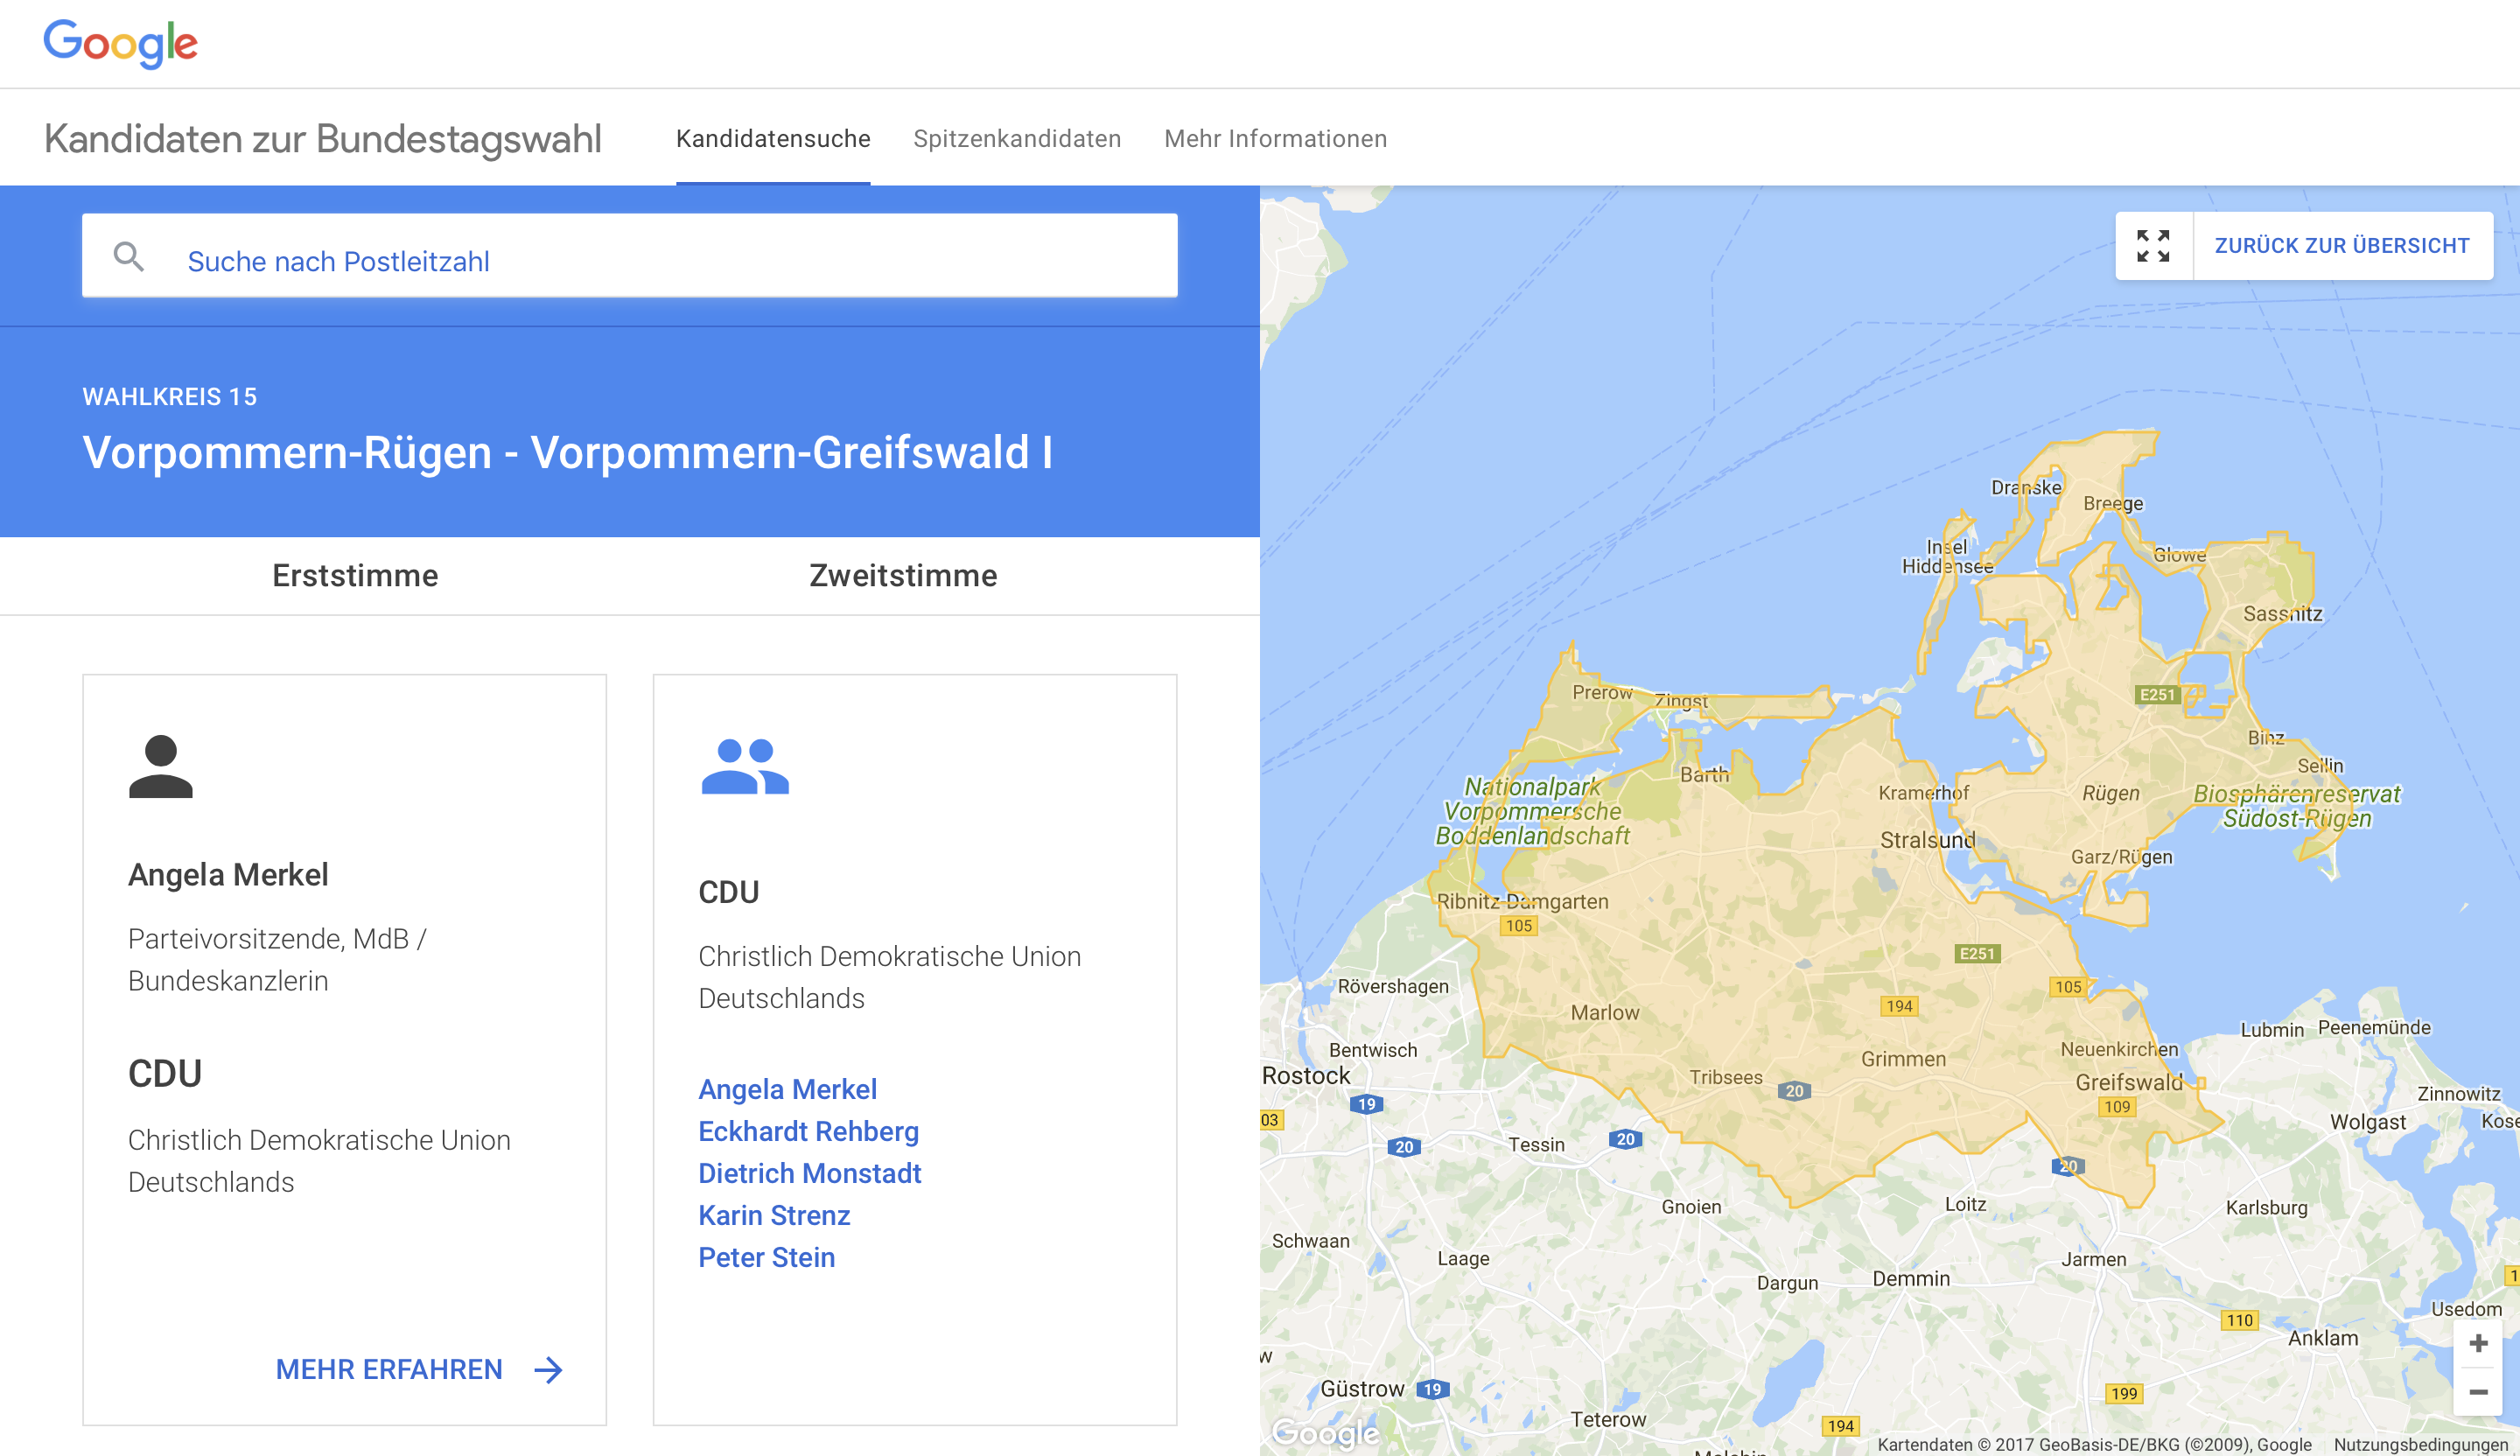Click road marker 109 near Greifswald
The image size is (2520, 1456).
point(2117,1107)
